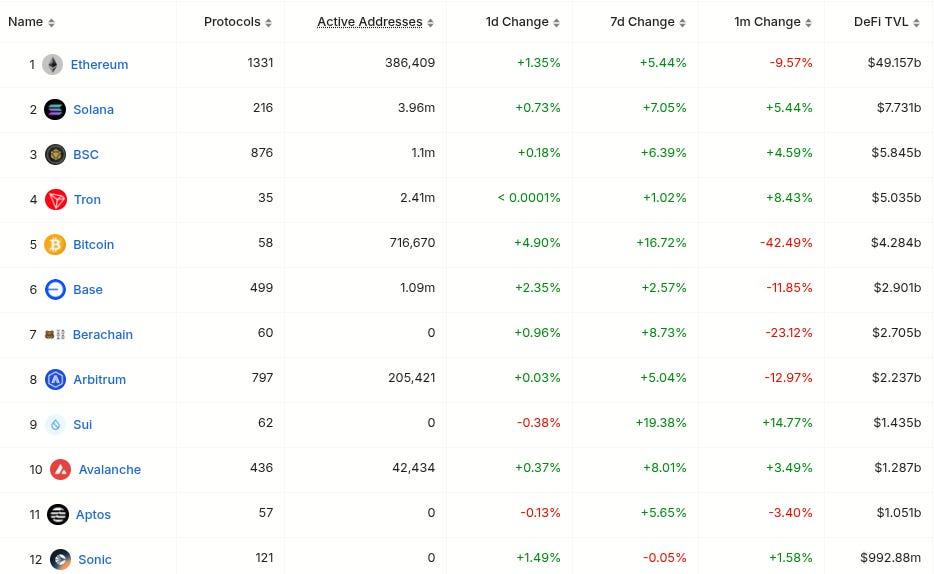Click Bitcoin's DeFi TVL value $4.284b
This screenshot has height=574, width=934.
(x=894, y=244)
